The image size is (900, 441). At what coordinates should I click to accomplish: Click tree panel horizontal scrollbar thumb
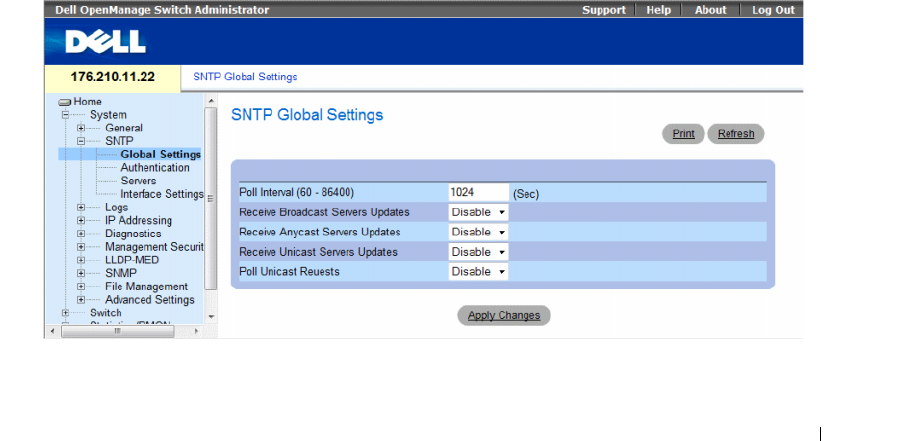coord(118,331)
